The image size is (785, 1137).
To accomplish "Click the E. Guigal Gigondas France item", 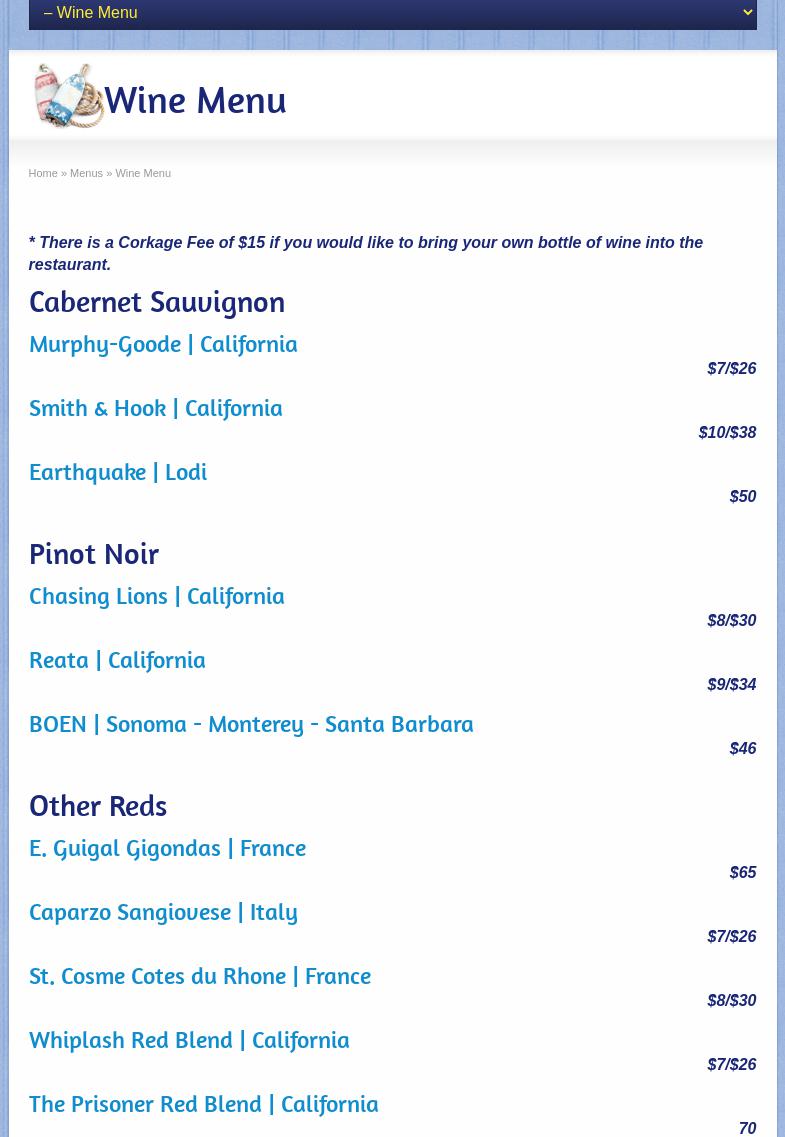I will [x=167, y=848].
